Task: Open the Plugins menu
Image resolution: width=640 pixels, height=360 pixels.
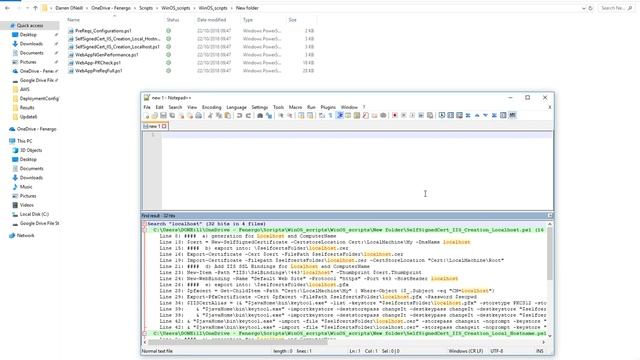Action: [328, 107]
